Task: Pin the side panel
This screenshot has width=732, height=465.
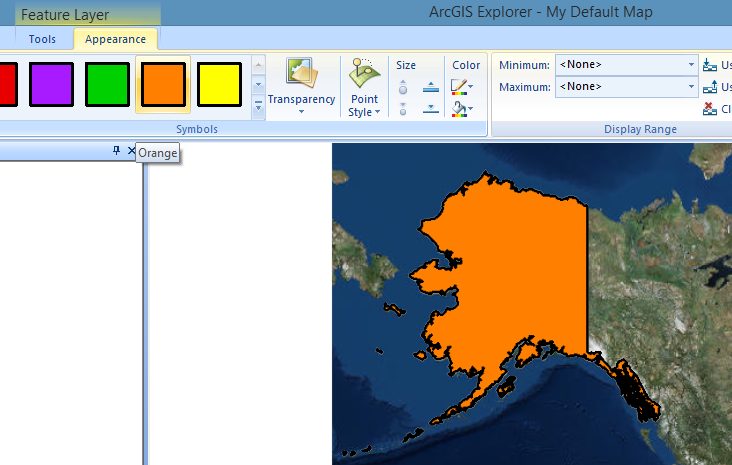Action: (116, 150)
